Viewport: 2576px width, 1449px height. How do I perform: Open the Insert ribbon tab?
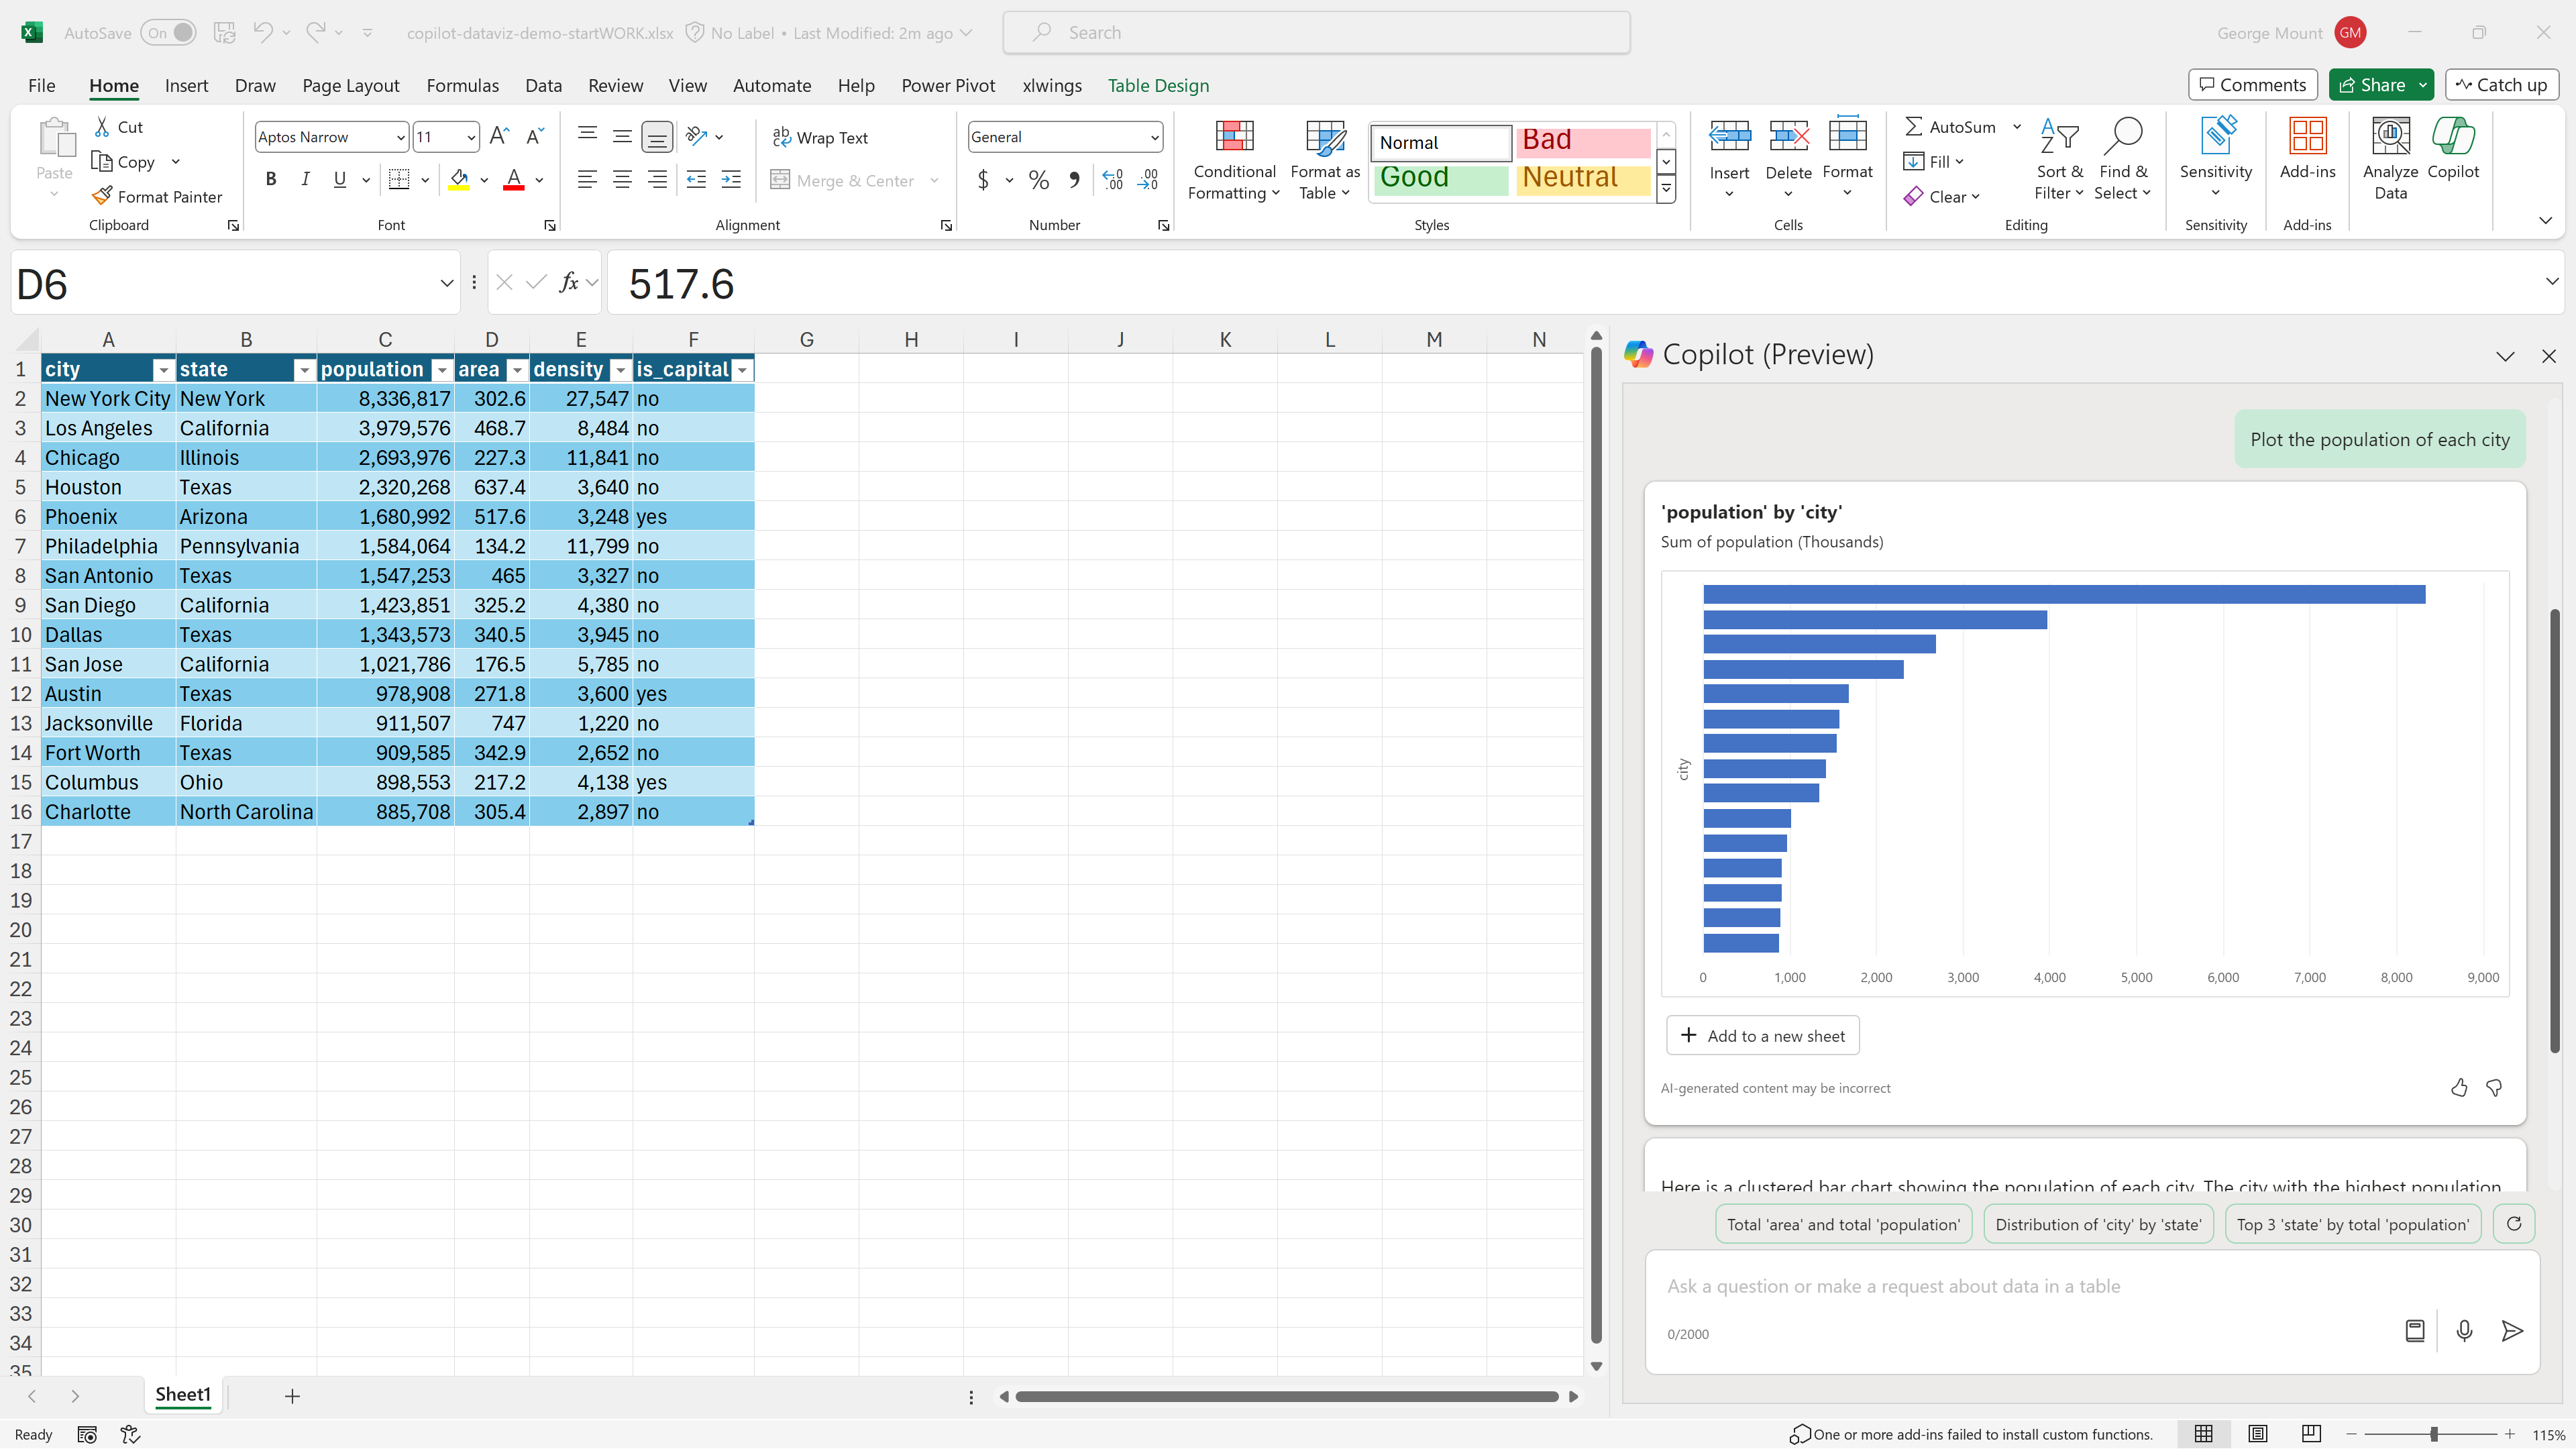186,86
